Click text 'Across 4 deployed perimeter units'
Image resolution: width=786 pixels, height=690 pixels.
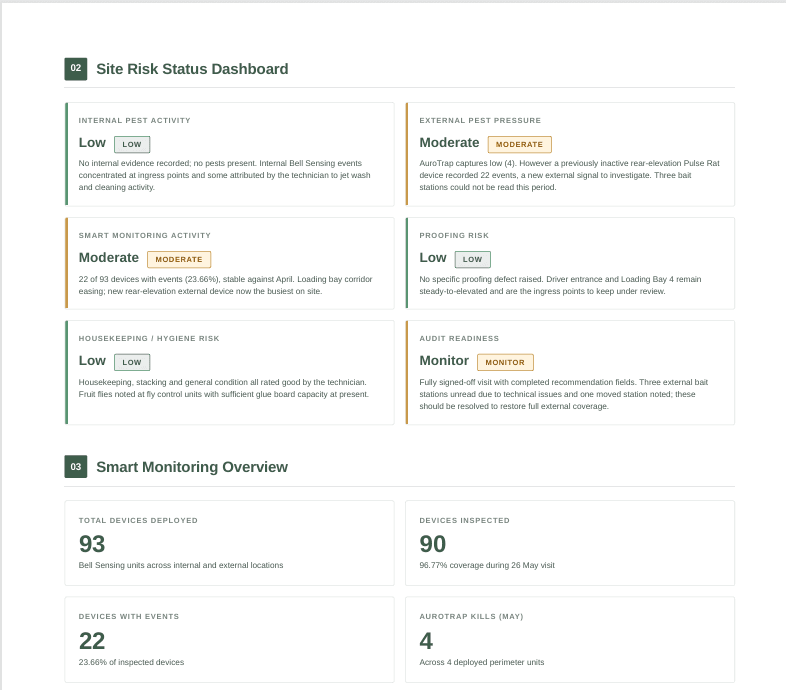(482, 662)
